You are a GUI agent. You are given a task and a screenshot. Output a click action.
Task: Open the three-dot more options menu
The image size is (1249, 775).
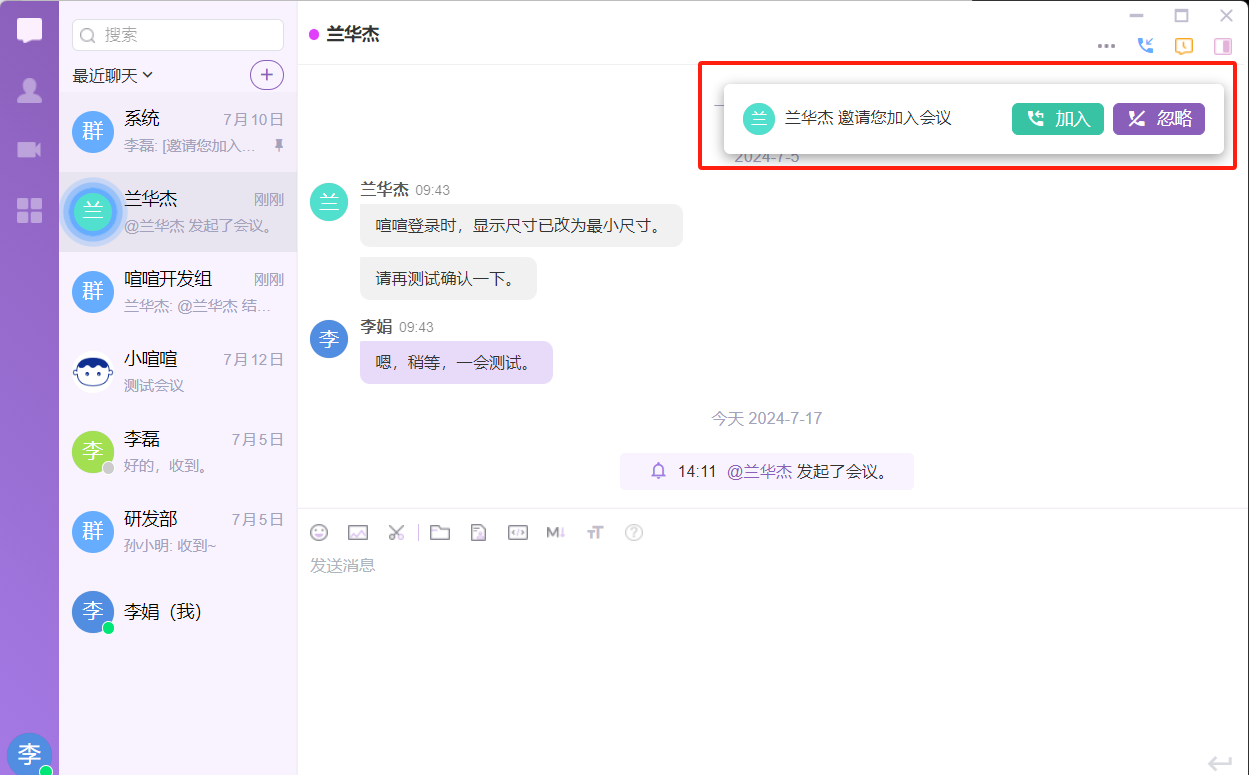[1106, 46]
